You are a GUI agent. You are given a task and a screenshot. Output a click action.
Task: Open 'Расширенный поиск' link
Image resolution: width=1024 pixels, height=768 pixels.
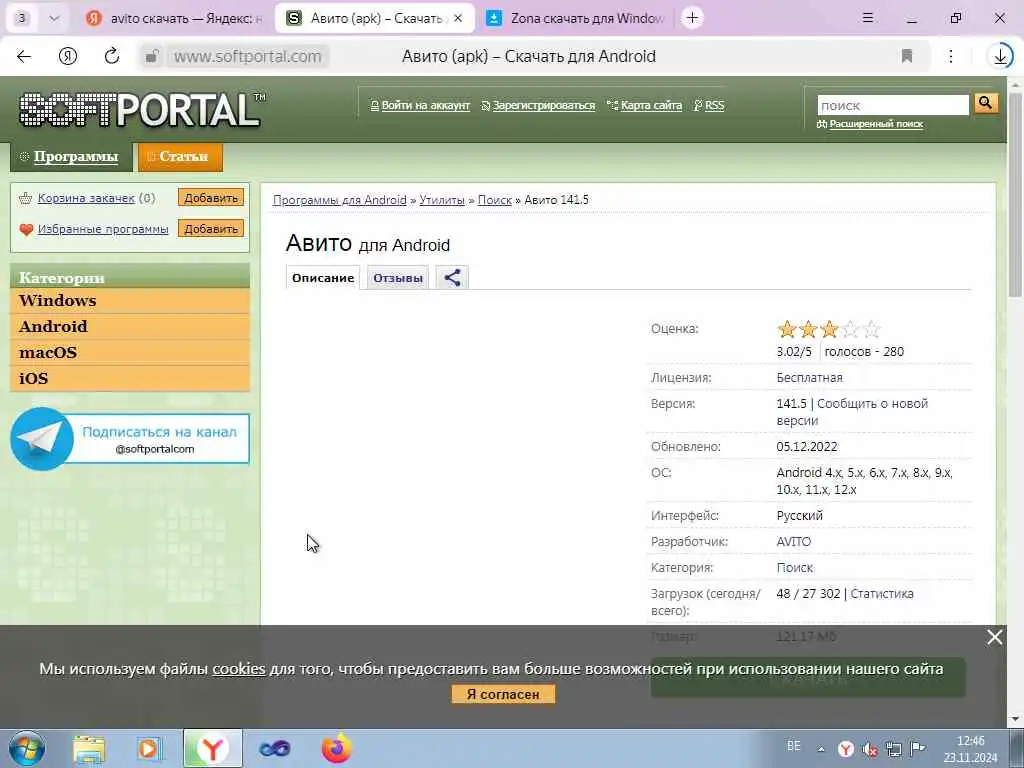click(875, 124)
